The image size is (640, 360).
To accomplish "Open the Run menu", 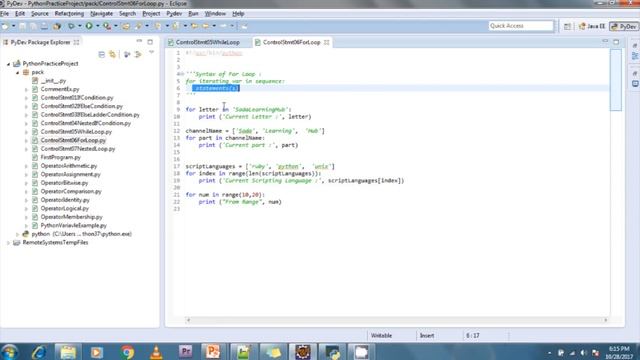I will (x=193, y=13).
